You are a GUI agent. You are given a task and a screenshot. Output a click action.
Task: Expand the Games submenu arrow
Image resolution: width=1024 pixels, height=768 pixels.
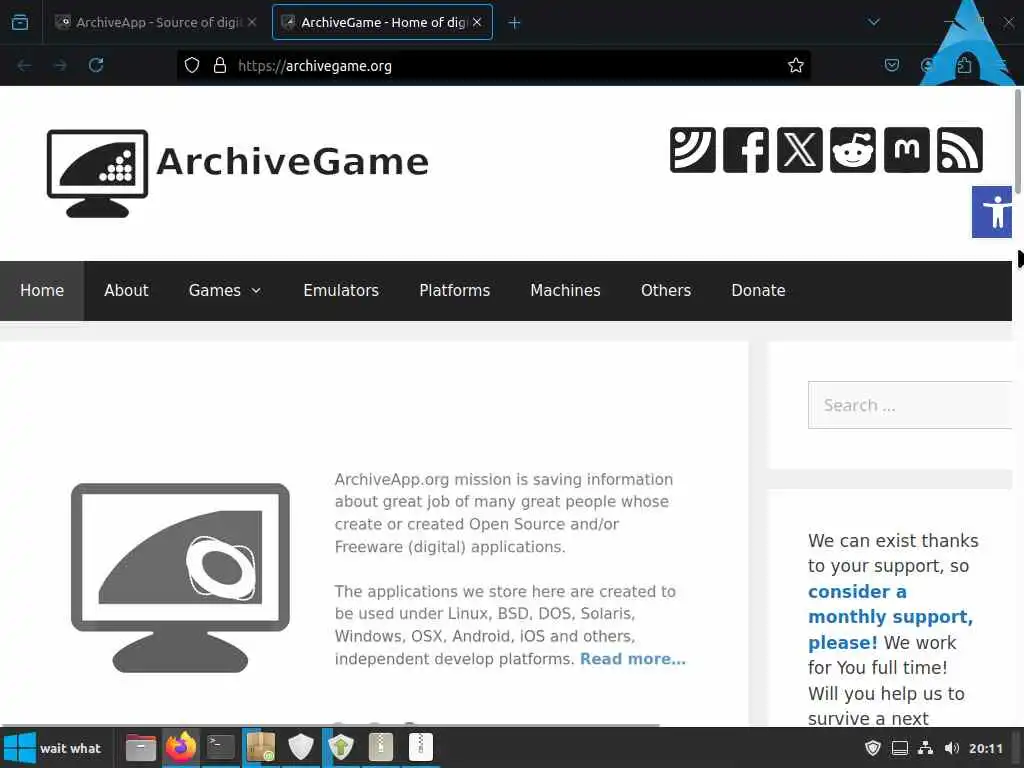pos(257,291)
